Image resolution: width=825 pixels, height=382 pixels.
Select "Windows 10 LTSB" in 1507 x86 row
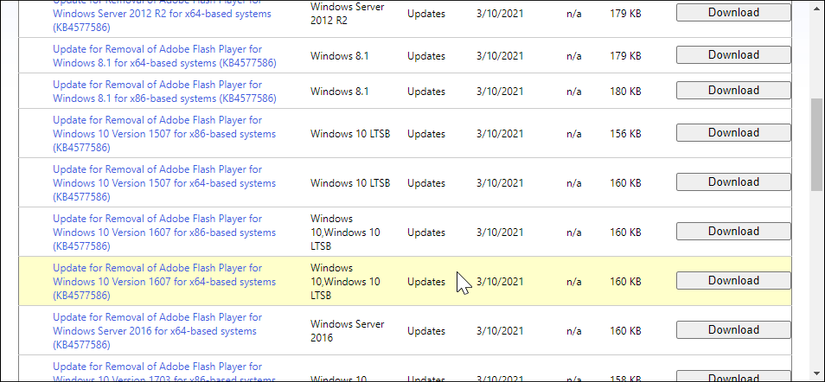[x=350, y=134]
